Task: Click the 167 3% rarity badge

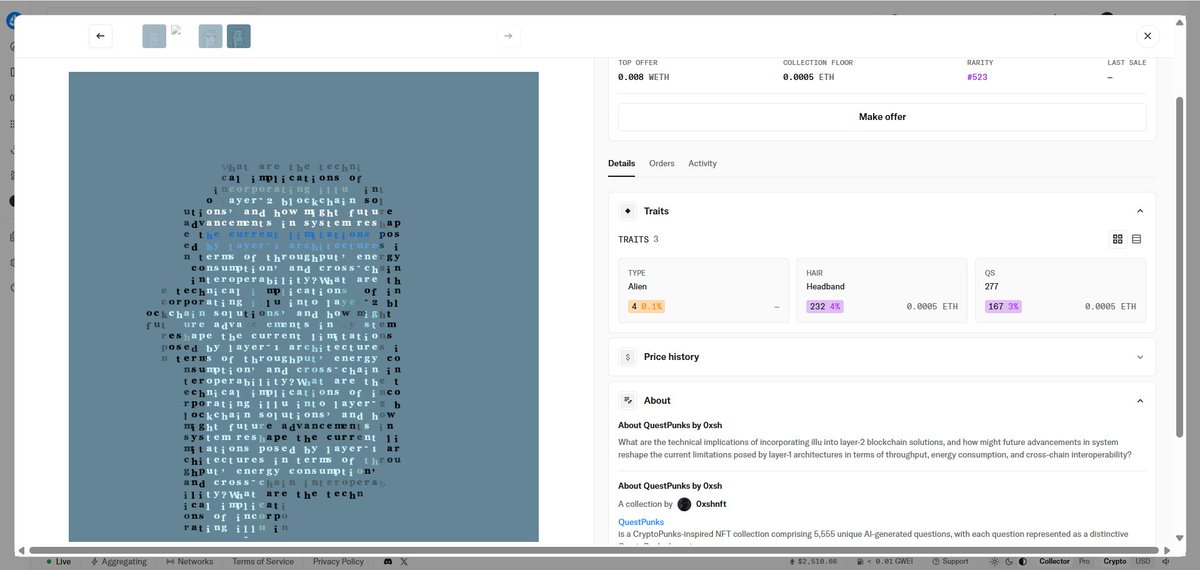Action: coord(1003,306)
